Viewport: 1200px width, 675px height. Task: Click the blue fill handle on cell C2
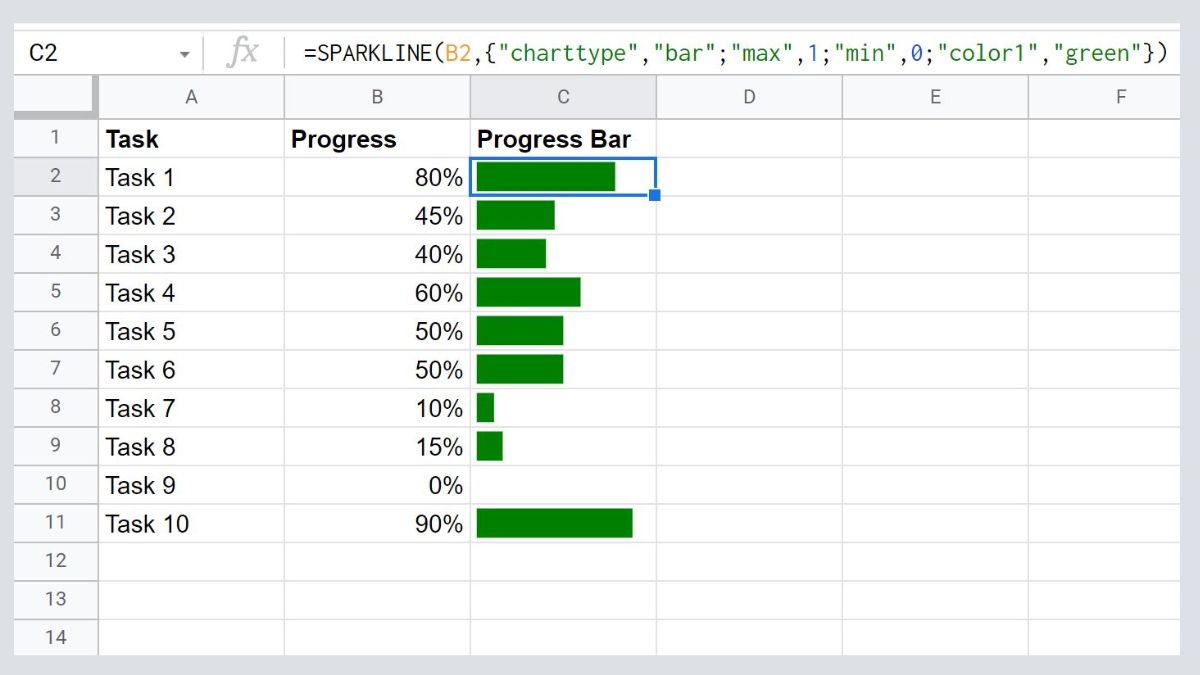[x=655, y=196]
